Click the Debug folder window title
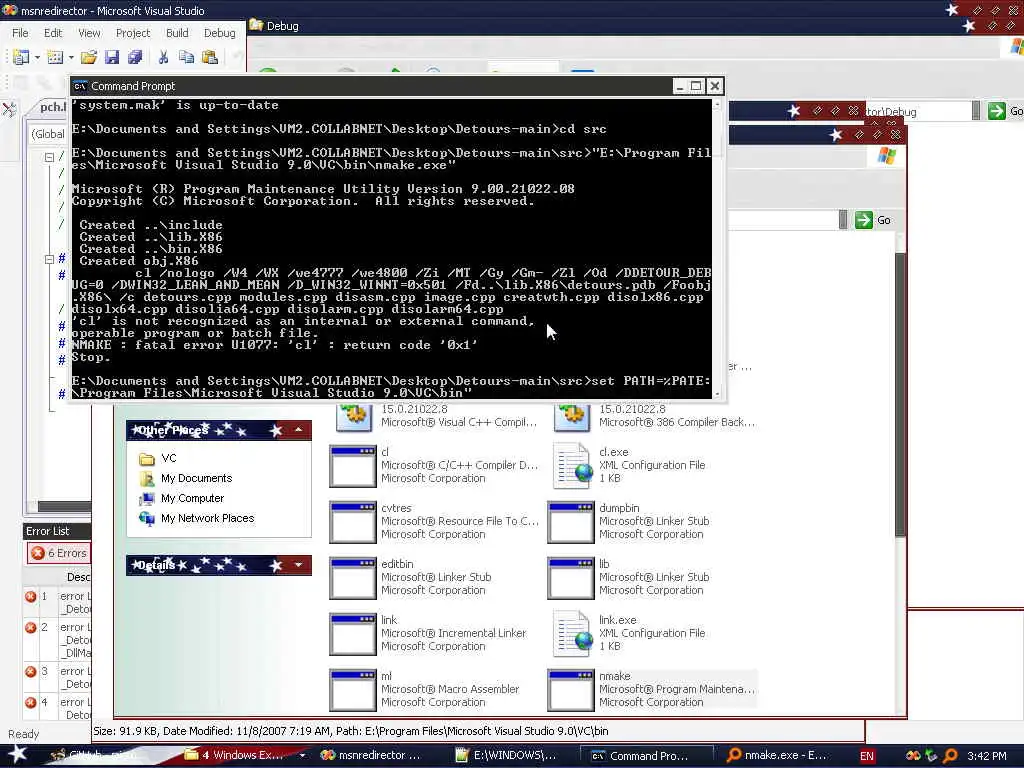Image resolution: width=1024 pixels, height=768 pixels. click(x=282, y=26)
